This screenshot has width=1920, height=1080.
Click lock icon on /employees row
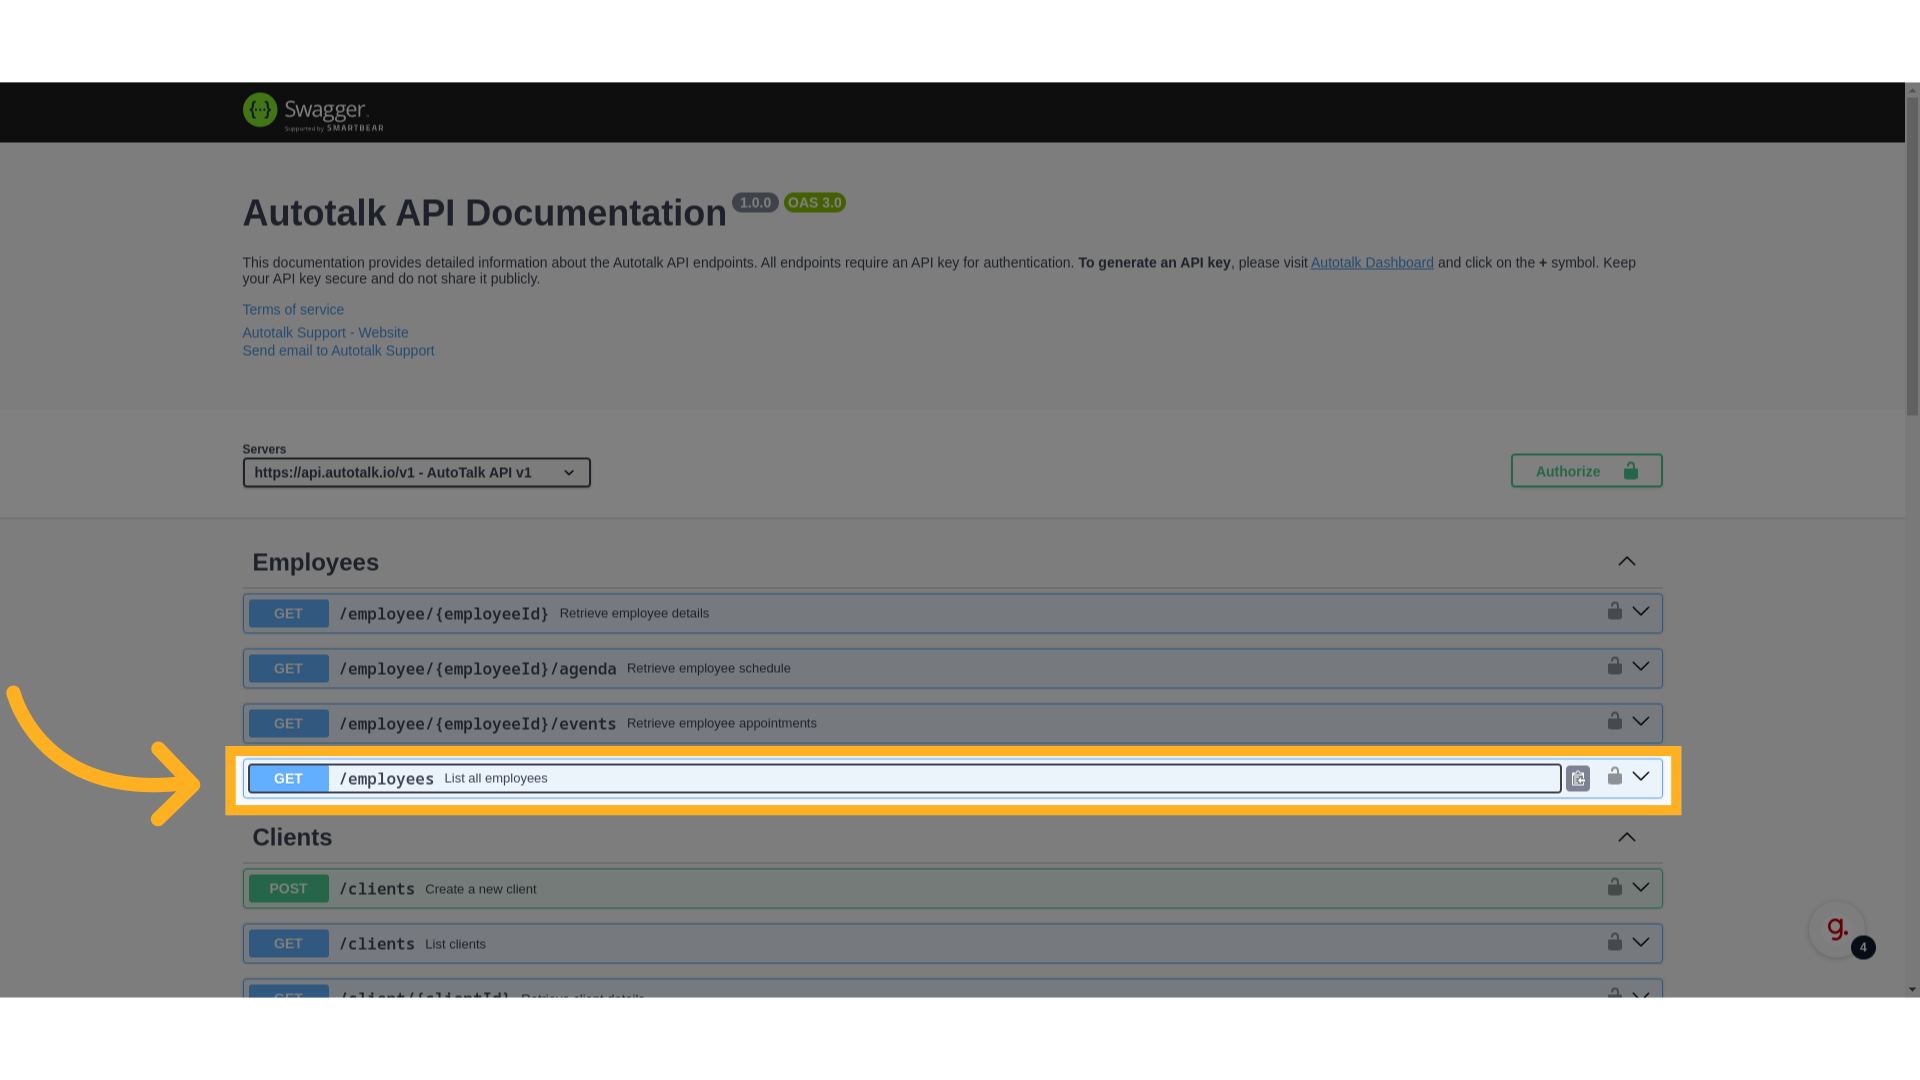click(1614, 776)
